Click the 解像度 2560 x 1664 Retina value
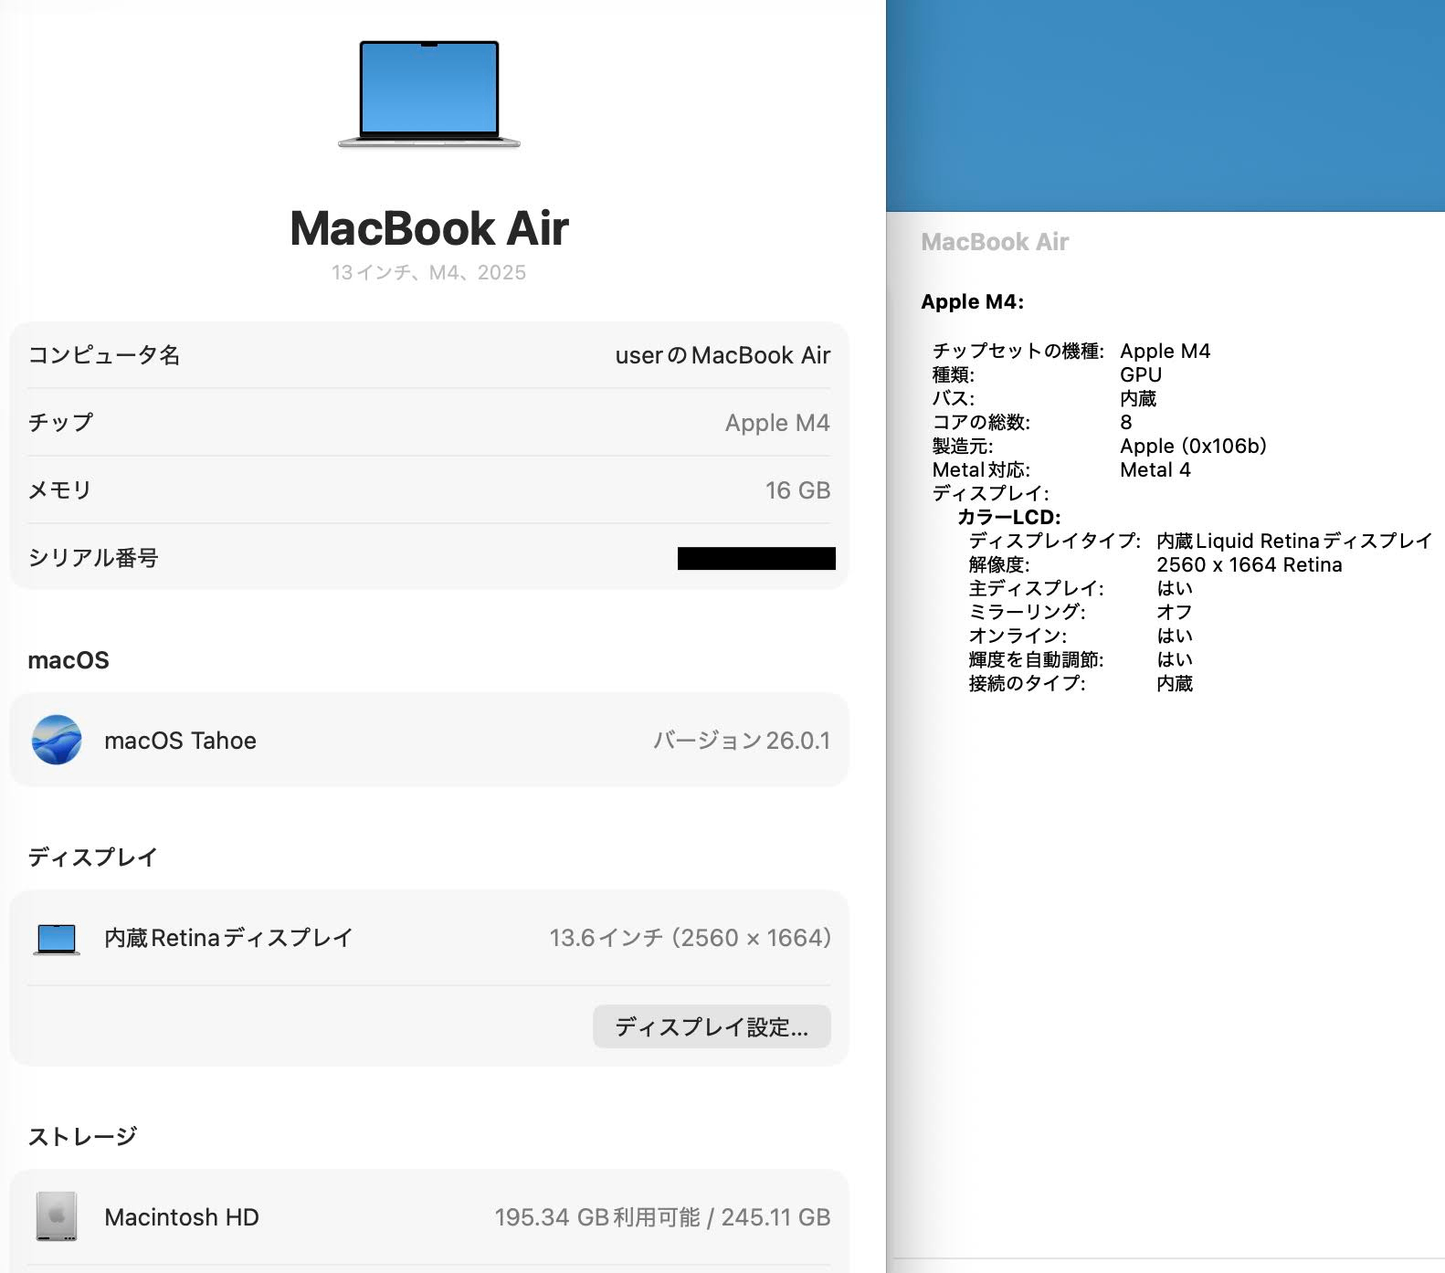 (x=1249, y=564)
